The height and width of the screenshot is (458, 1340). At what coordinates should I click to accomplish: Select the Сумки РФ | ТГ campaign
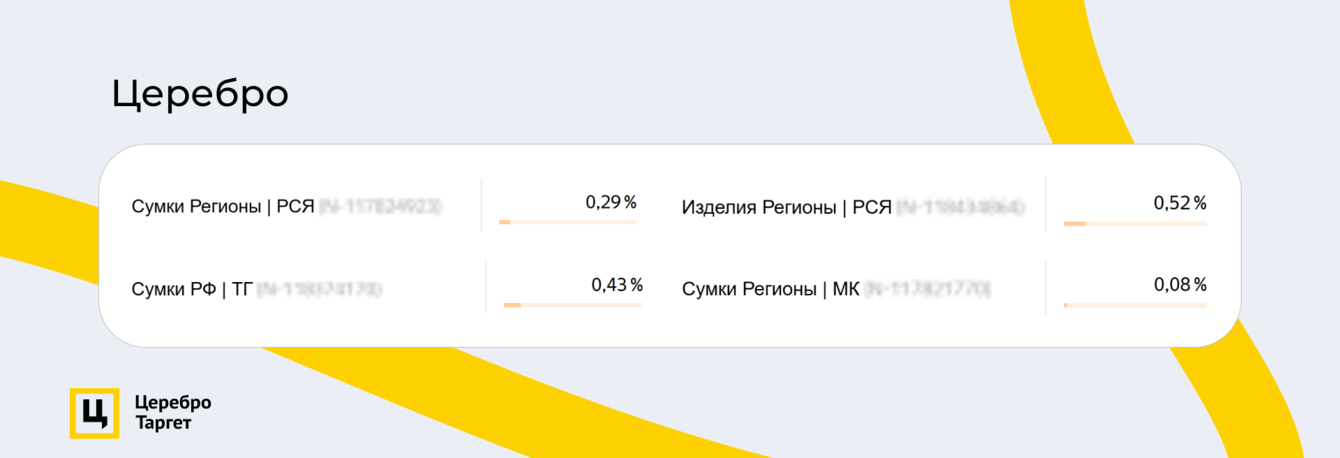[x=193, y=290]
